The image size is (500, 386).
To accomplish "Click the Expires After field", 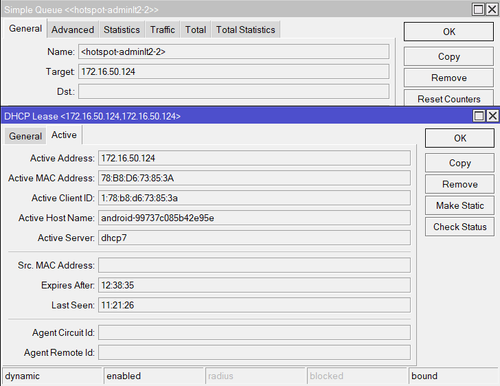I will pyautogui.click(x=254, y=285).
